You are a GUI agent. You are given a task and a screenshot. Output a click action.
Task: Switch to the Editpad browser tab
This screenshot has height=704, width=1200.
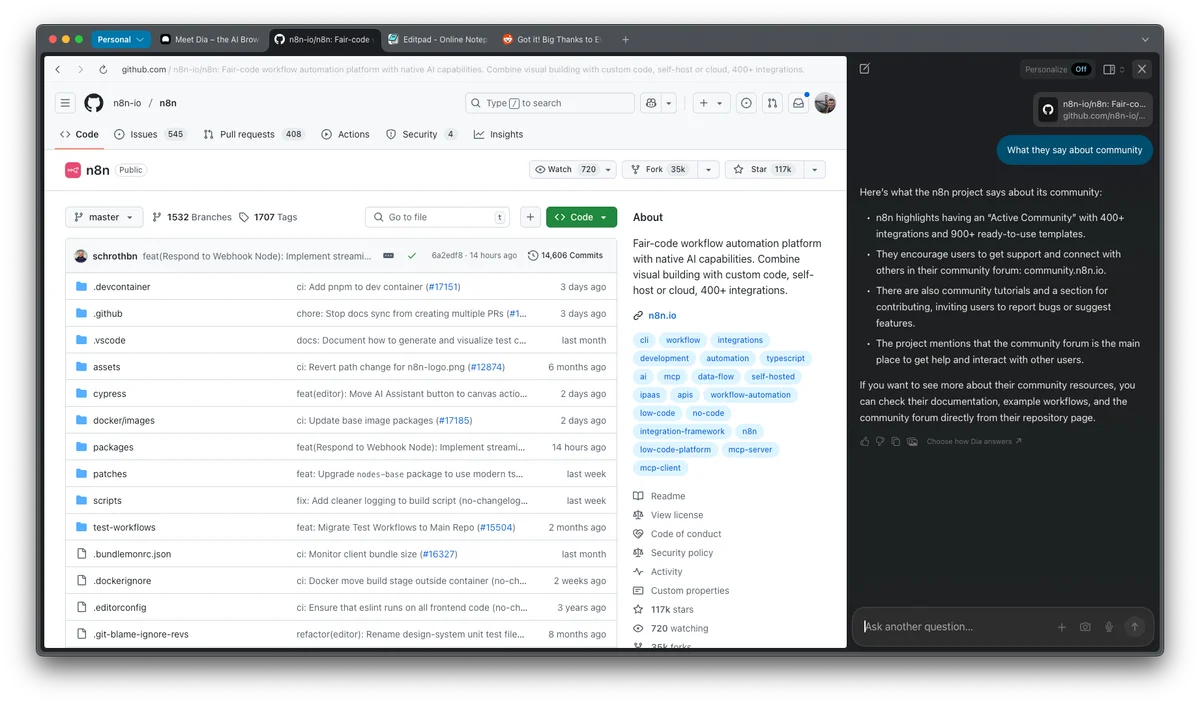click(x=439, y=40)
